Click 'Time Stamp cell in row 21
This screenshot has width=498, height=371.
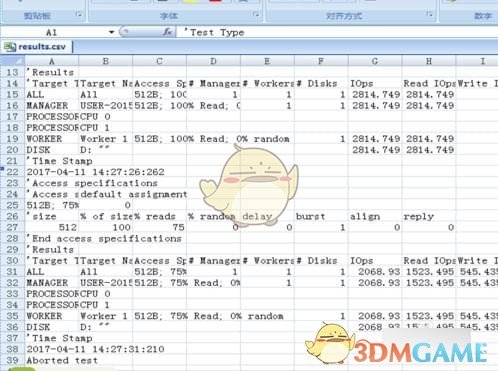52,161
